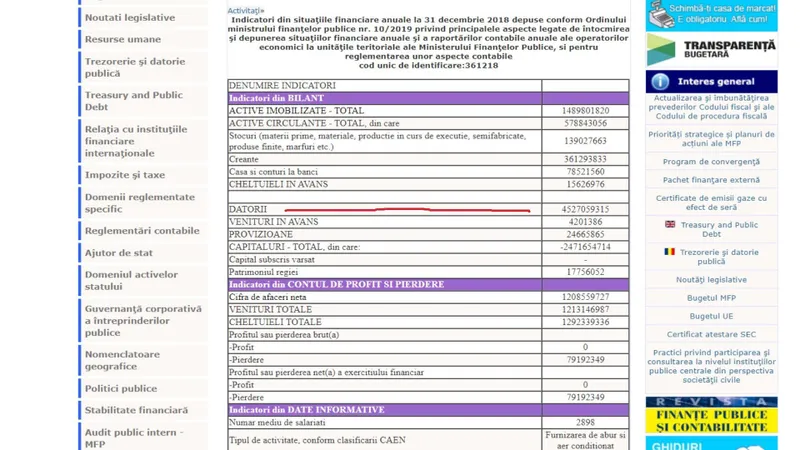Open Program de convergenţă link

pos(711,162)
